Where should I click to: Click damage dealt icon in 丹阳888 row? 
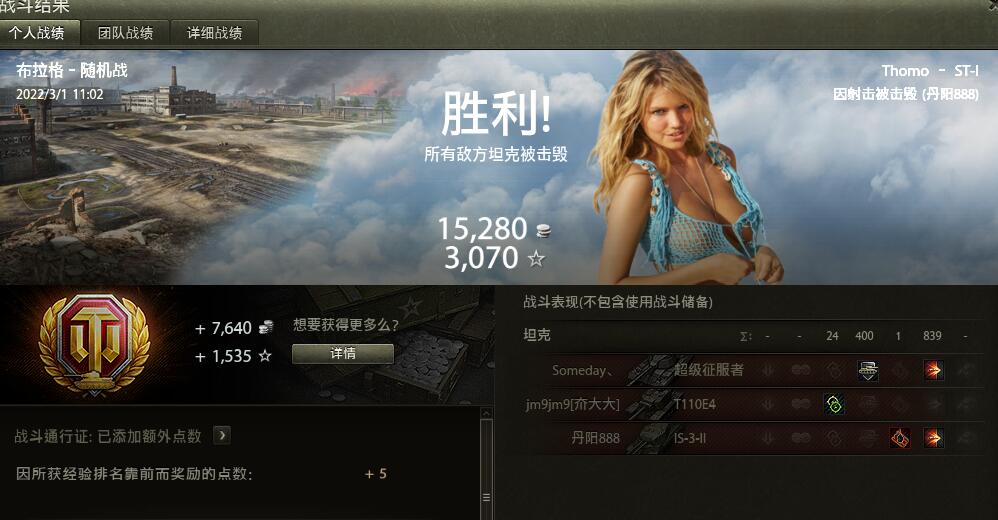[934, 438]
